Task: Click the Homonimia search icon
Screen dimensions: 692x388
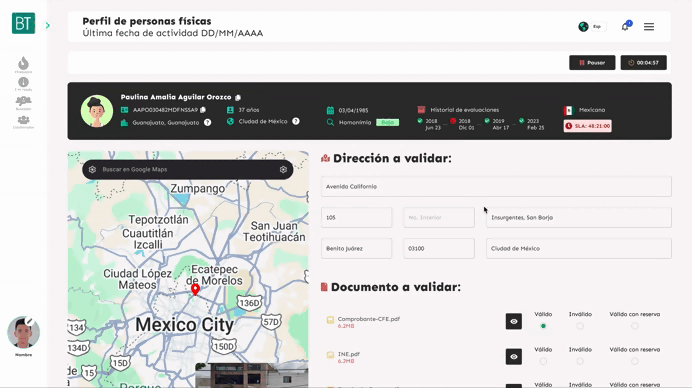Action: pyautogui.click(x=330, y=122)
